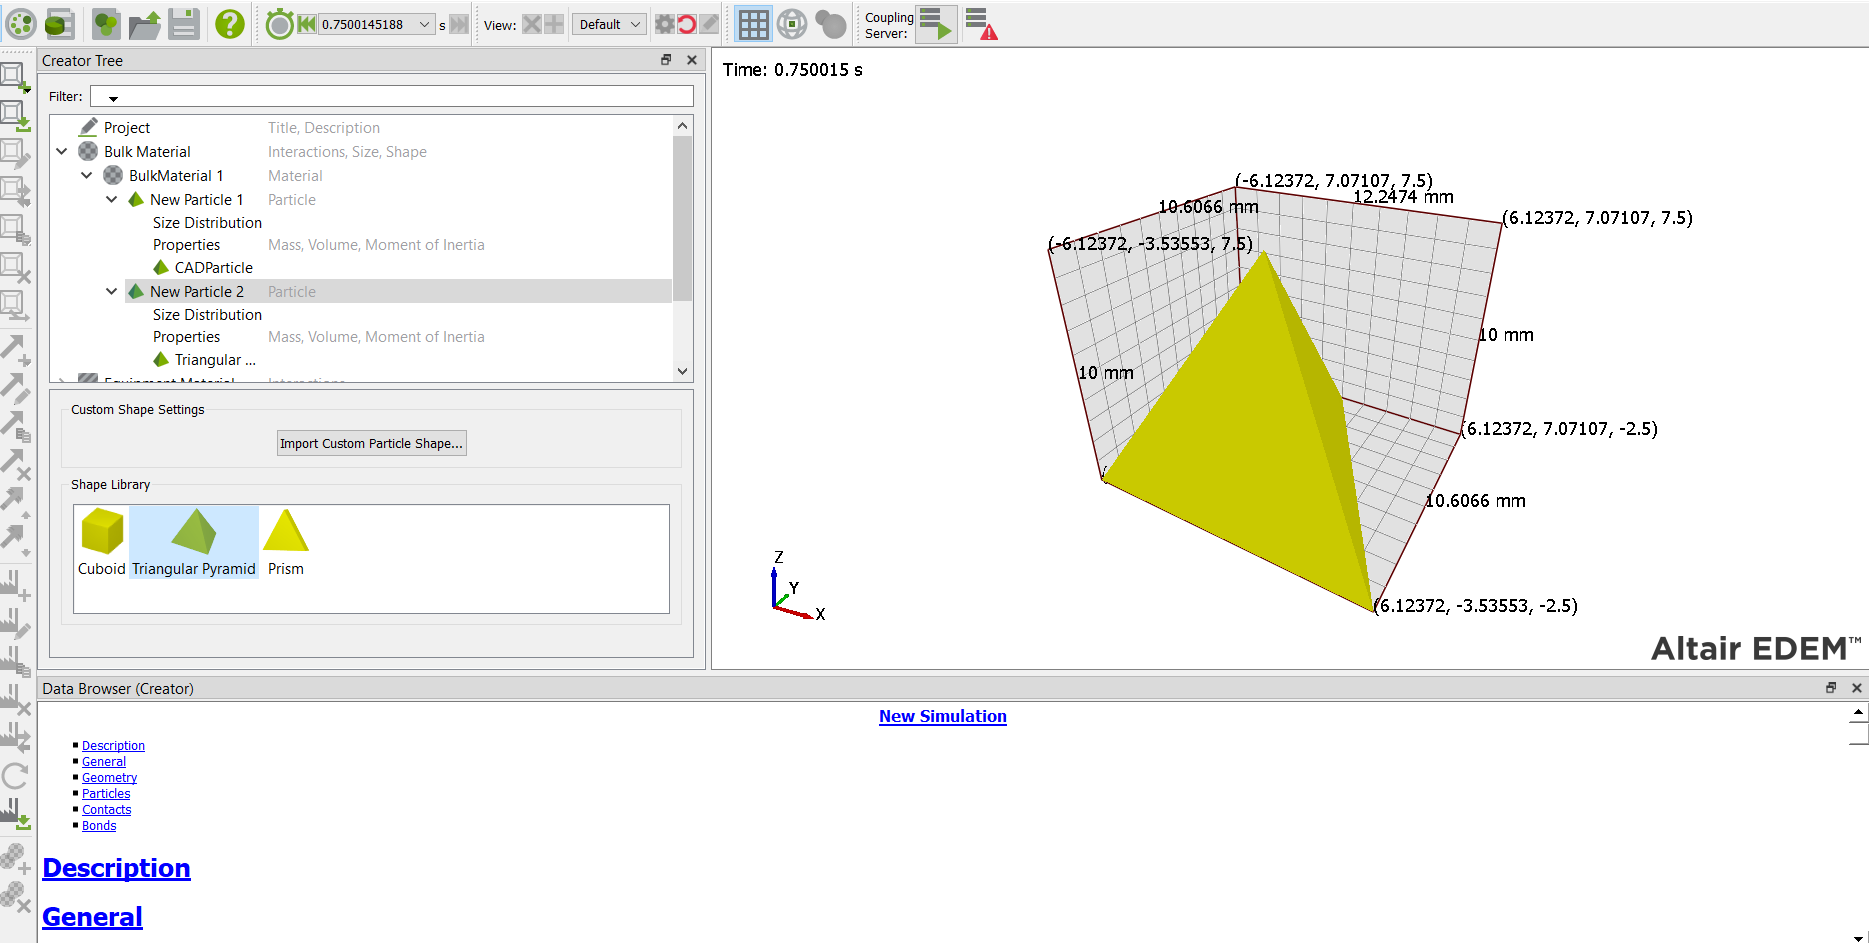Click the Open folder icon in toolbar

(145, 24)
